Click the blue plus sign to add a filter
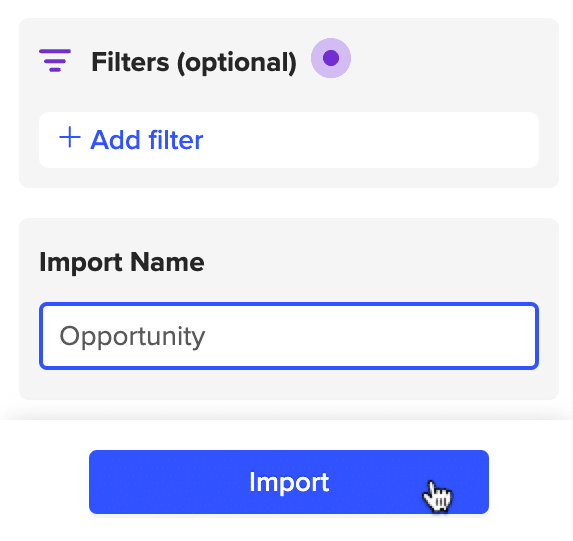This screenshot has width=573, height=541. pos(70,137)
